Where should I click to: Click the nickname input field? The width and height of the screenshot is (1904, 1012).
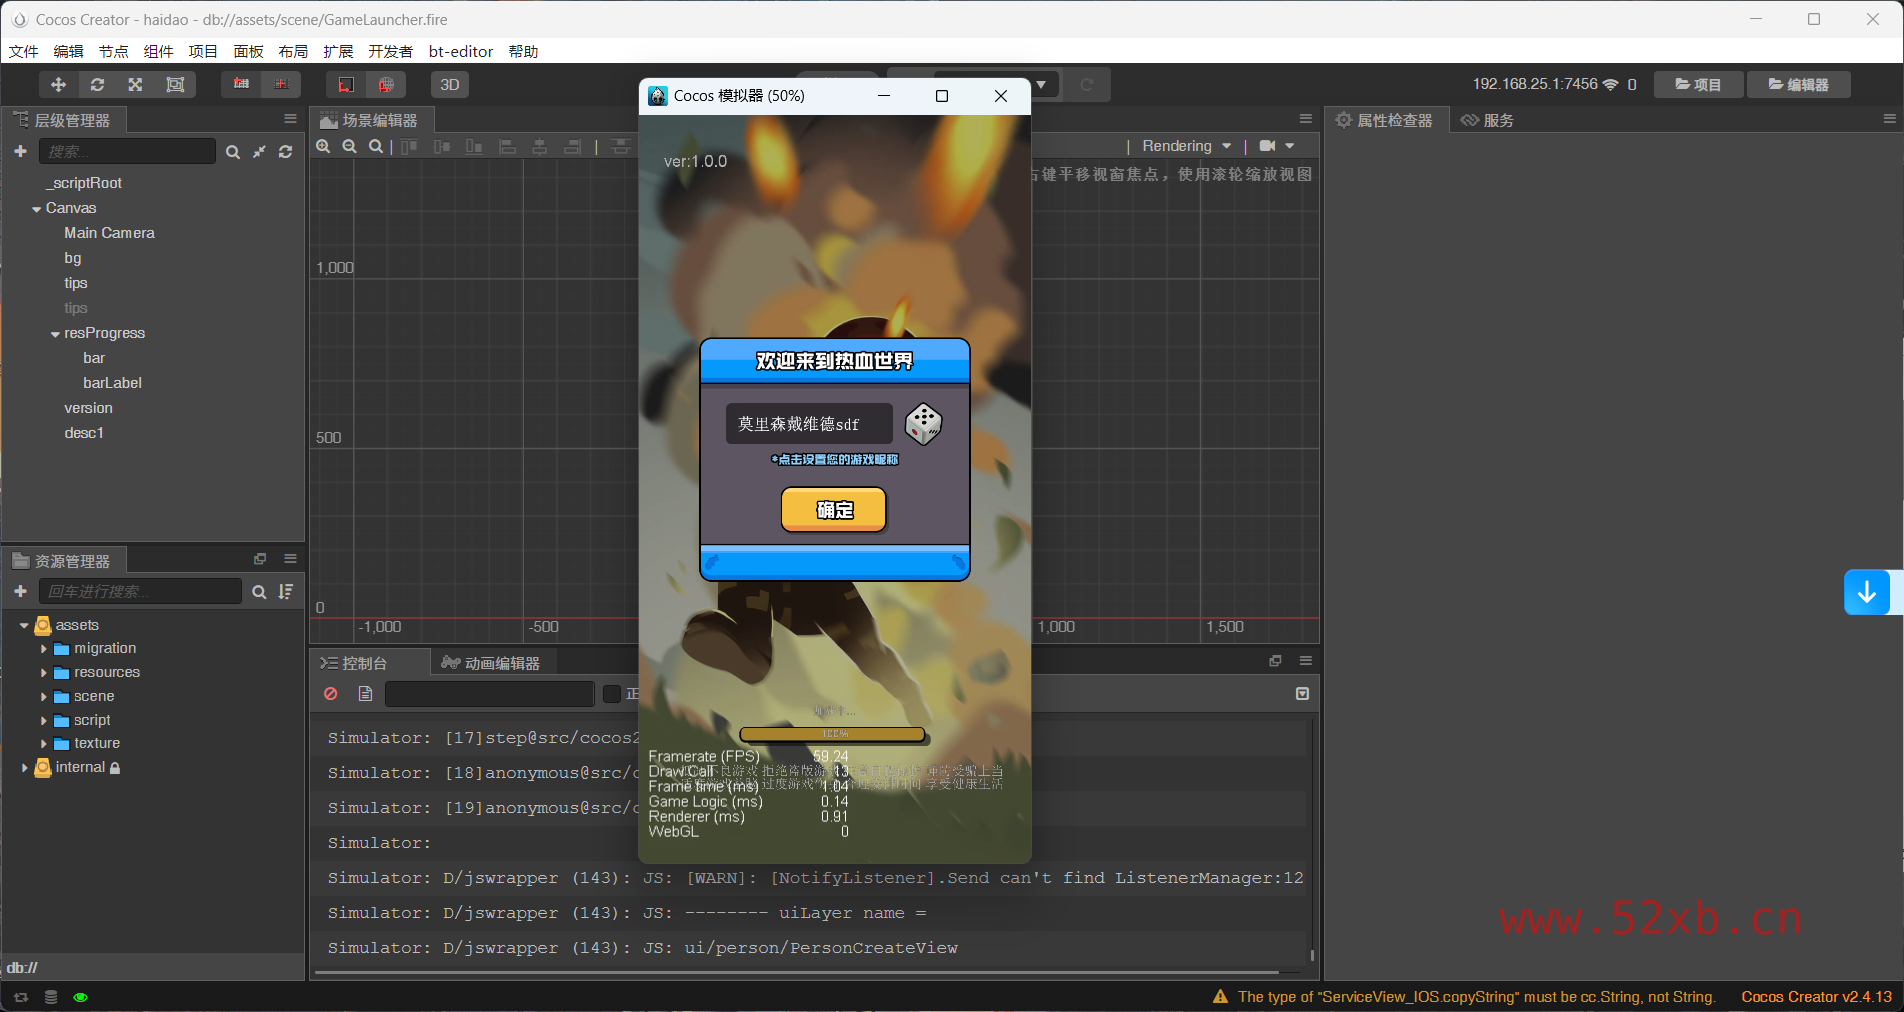click(x=808, y=424)
